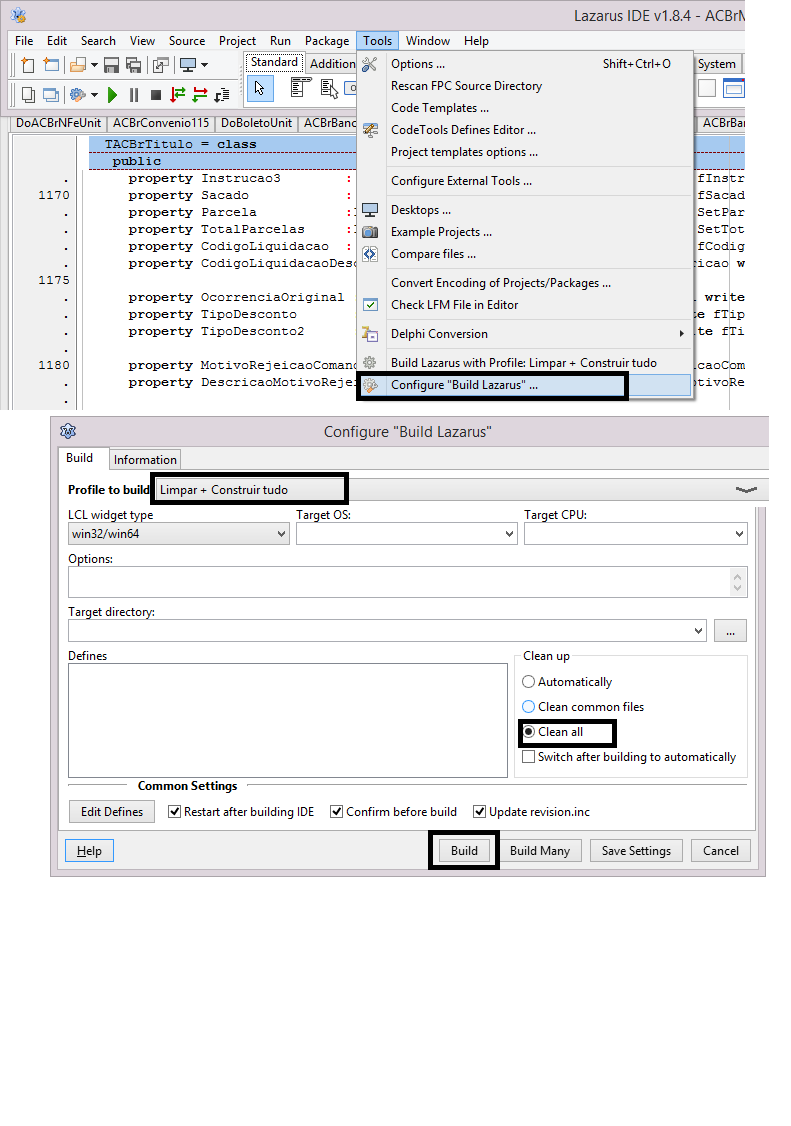Viewport: 791px width, 1126px height.
Task: Open the Tools menu
Action: click(377, 41)
